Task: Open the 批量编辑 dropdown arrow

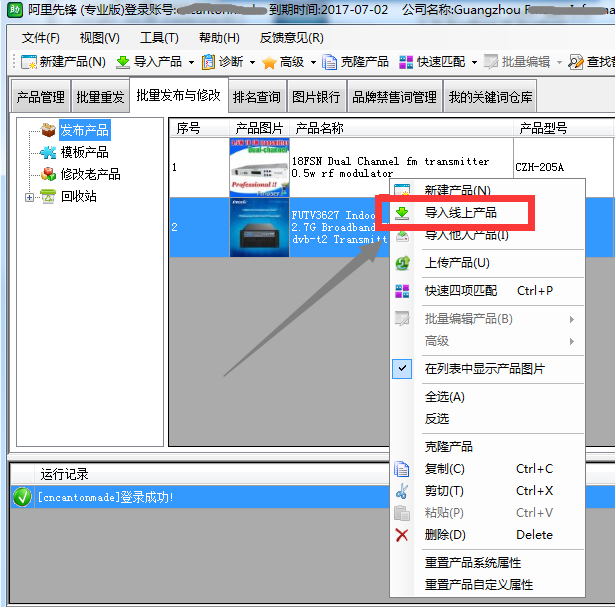Action: tap(559, 62)
